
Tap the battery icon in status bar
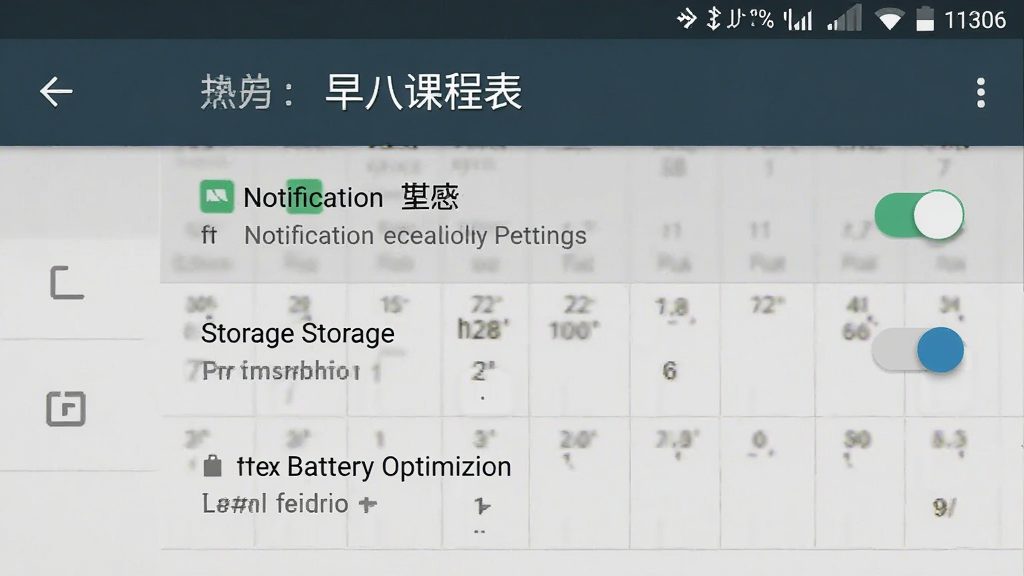(x=925, y=19)
